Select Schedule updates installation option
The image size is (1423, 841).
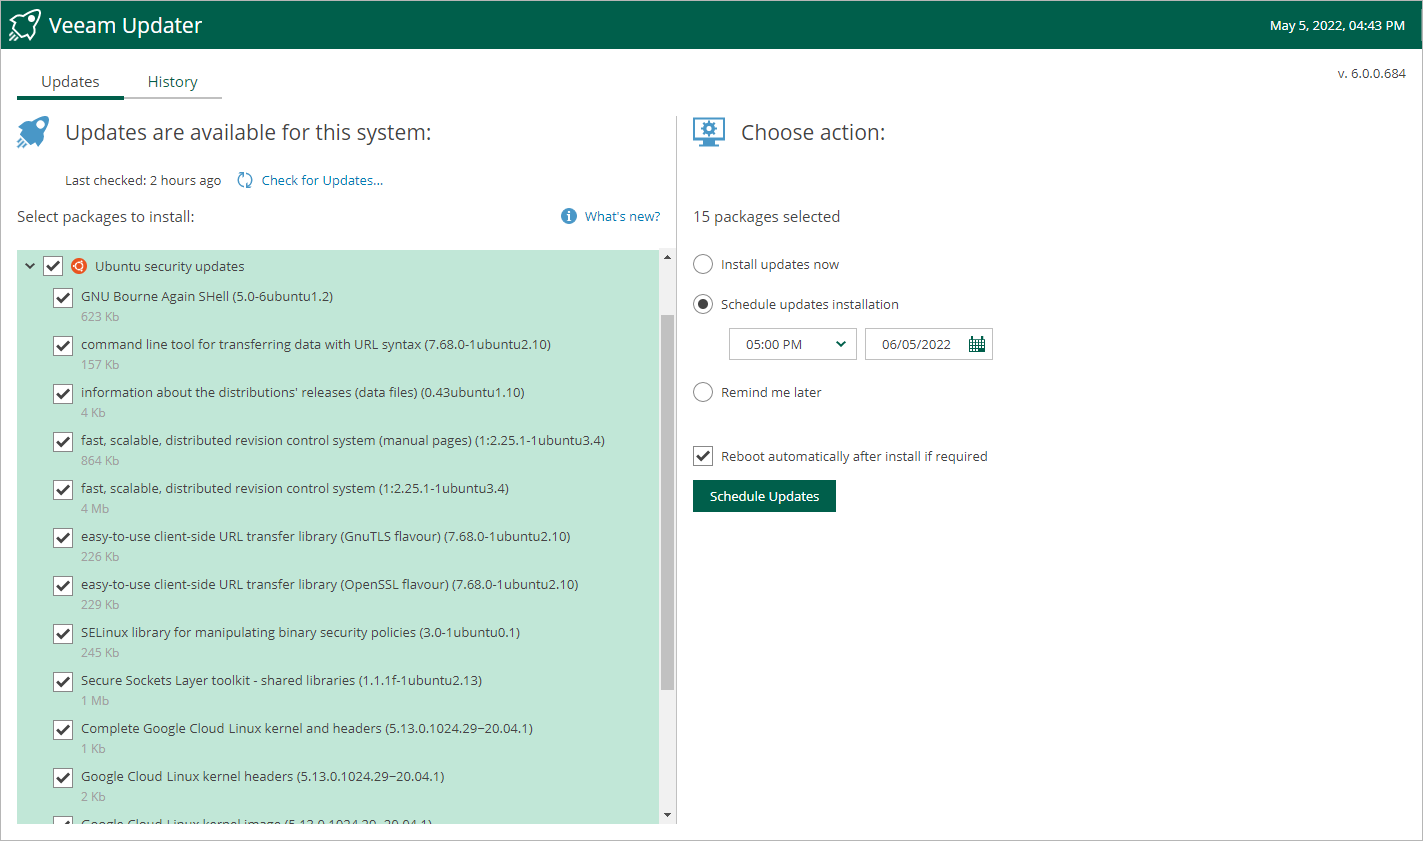tap(703, 304)
